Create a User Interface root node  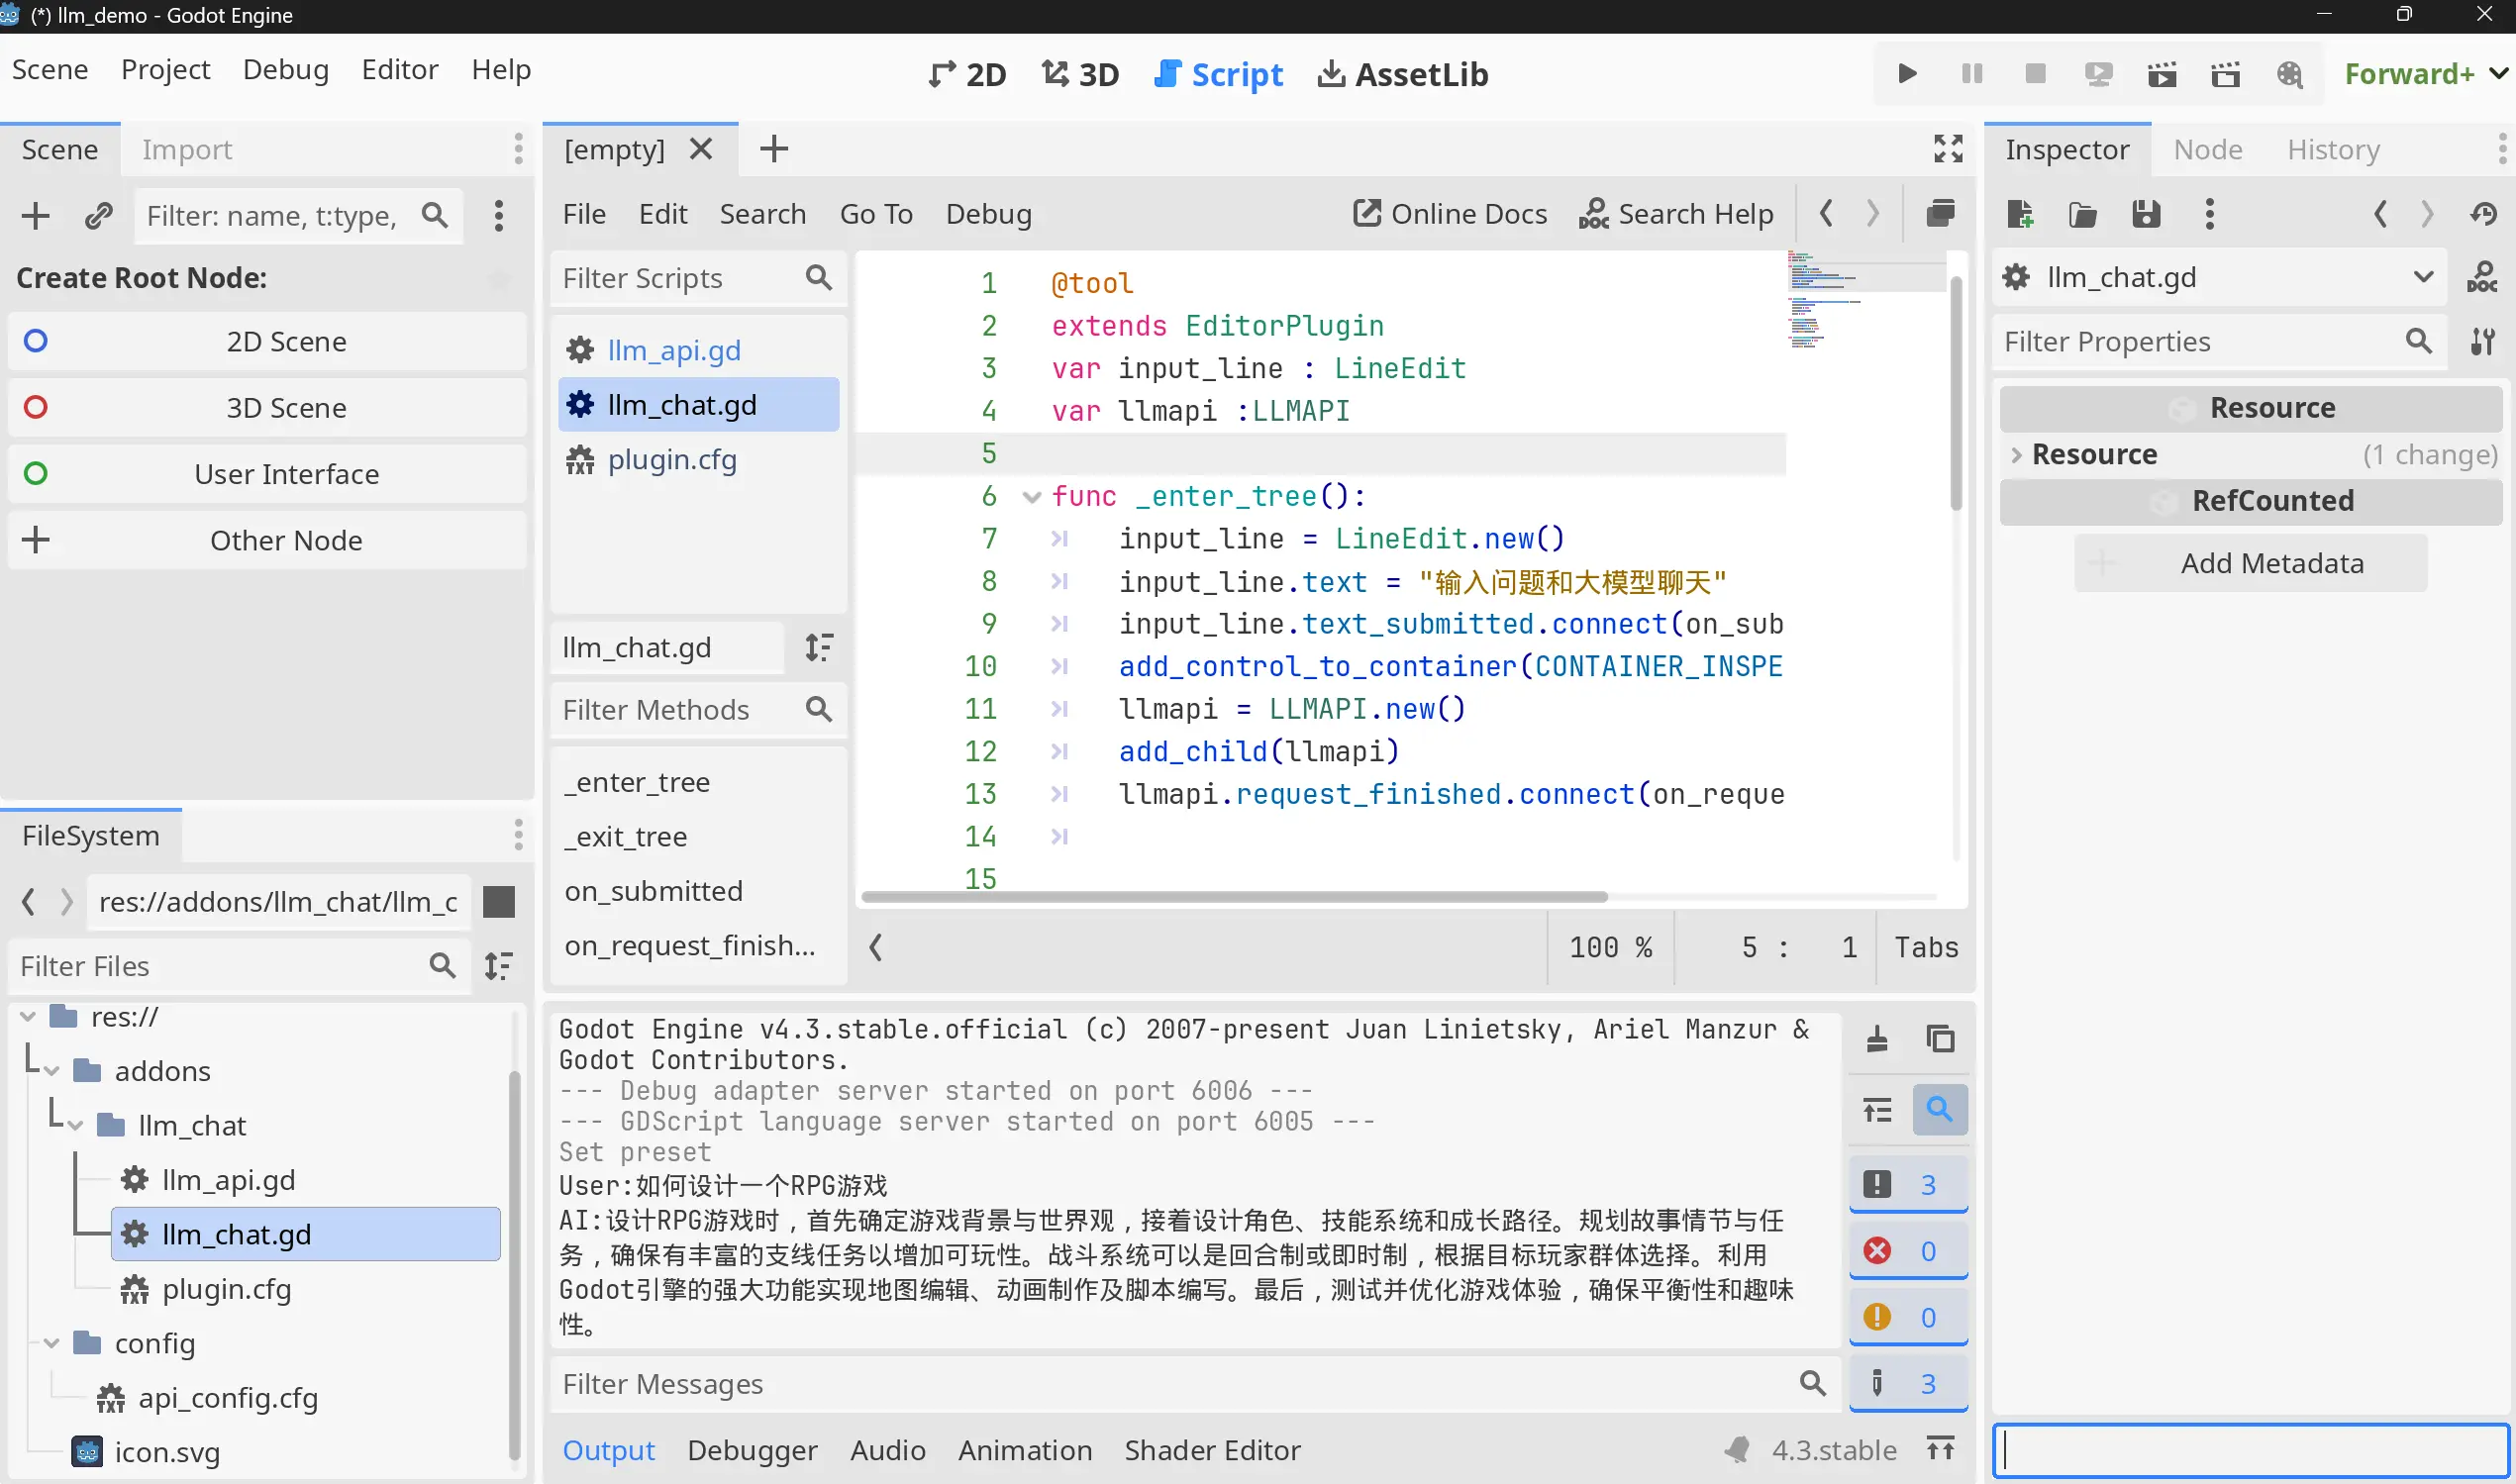pos(267,473)
